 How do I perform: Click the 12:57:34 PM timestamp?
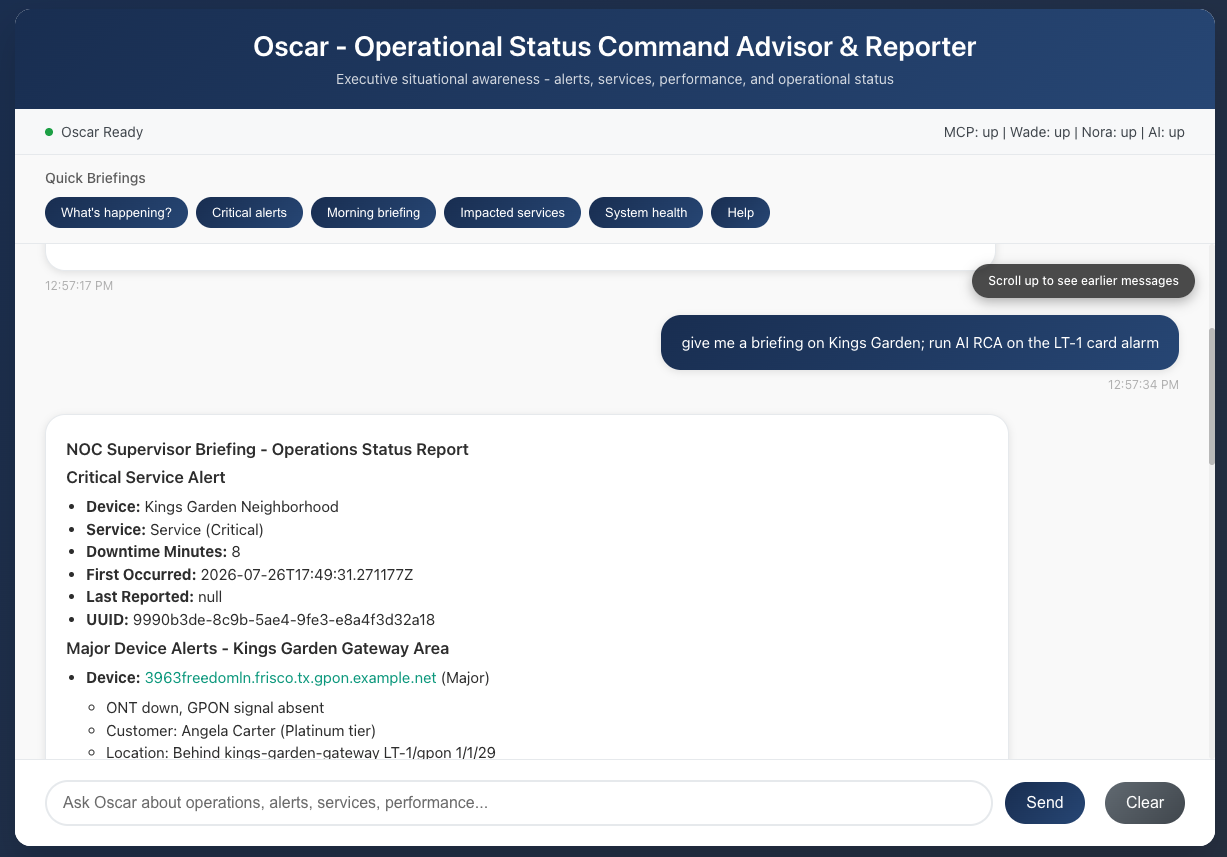pos(1143,385)
